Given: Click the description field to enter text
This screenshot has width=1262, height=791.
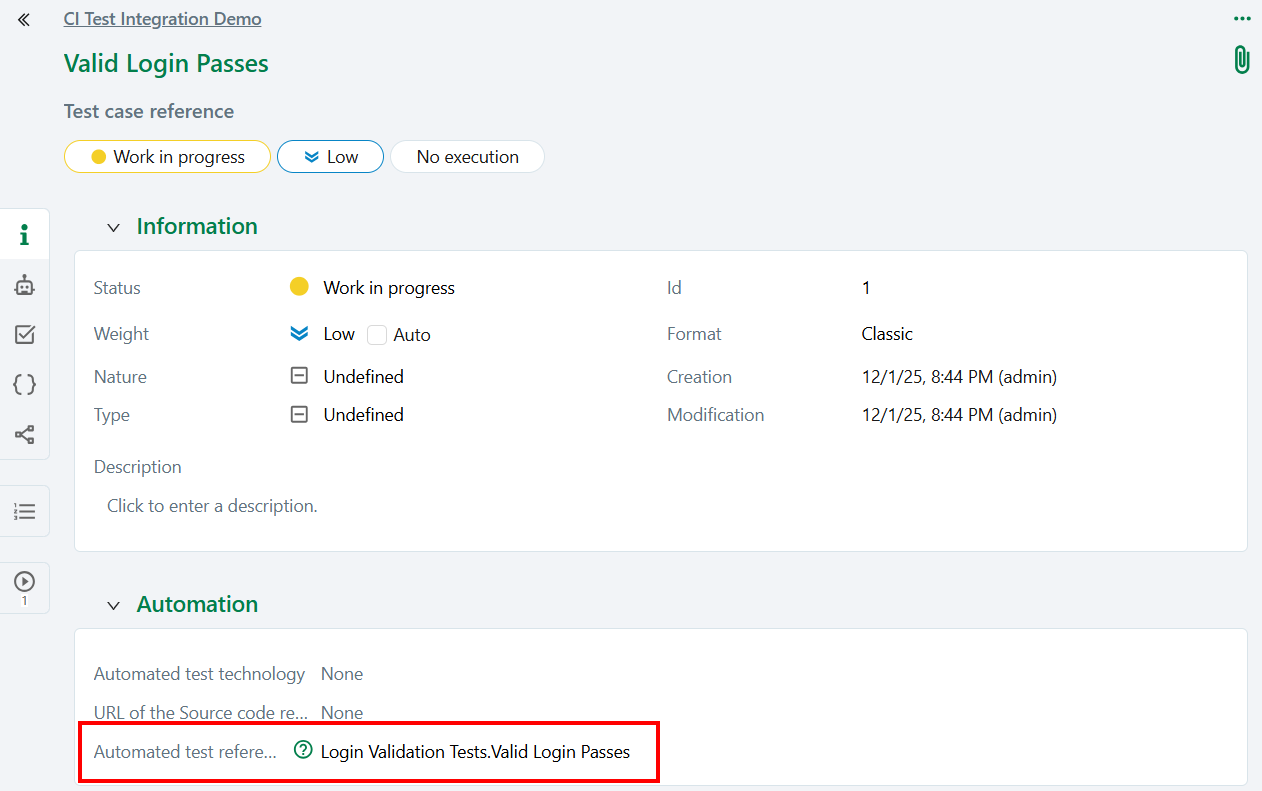Looking at the screenshot, I should click(212, 505).
